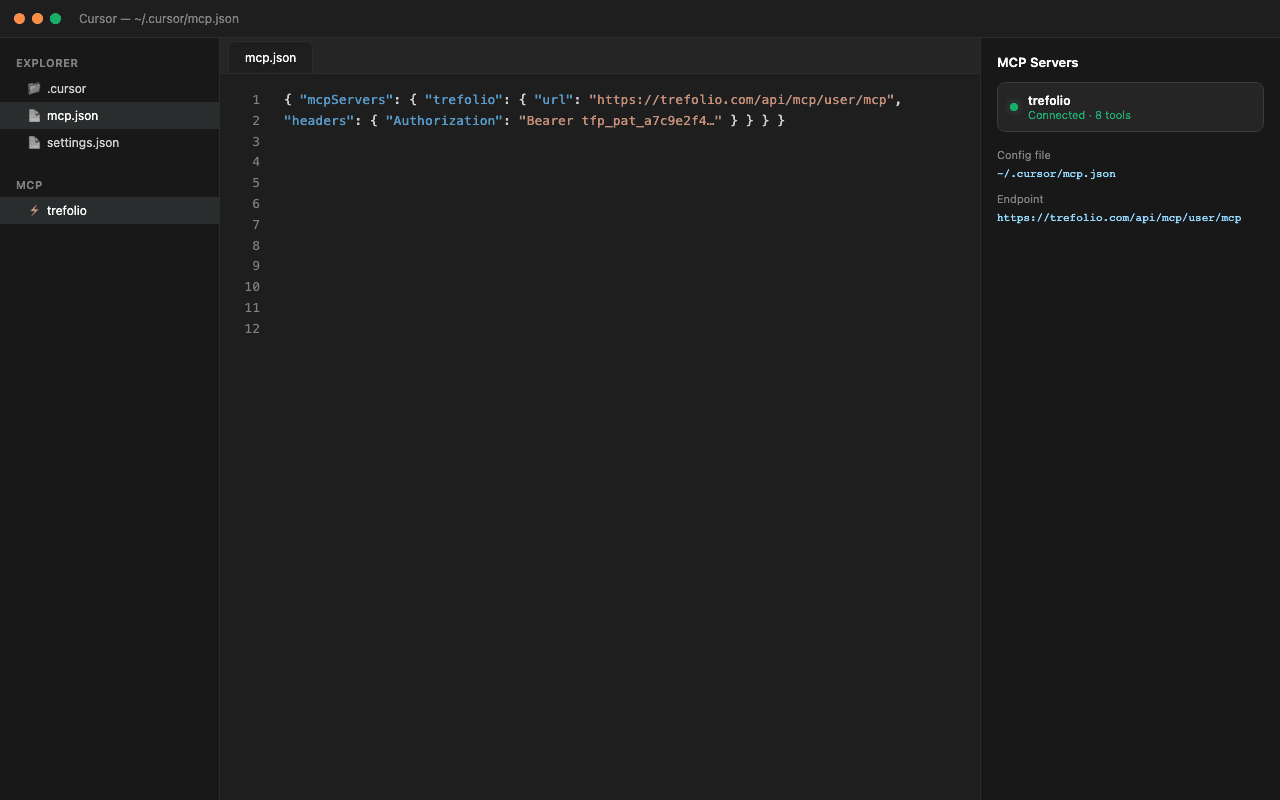
Task: Click the window title "Cursor — ~/.cursor/mcp.json"
Action: click(159, 19)
